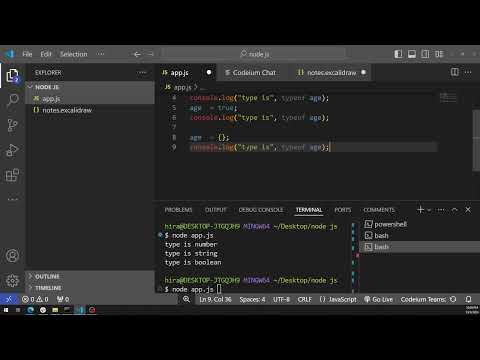Viewport: 480px width, 360px height.
Task: Change indentation Spaces: 4 setting
Action: 252,299
